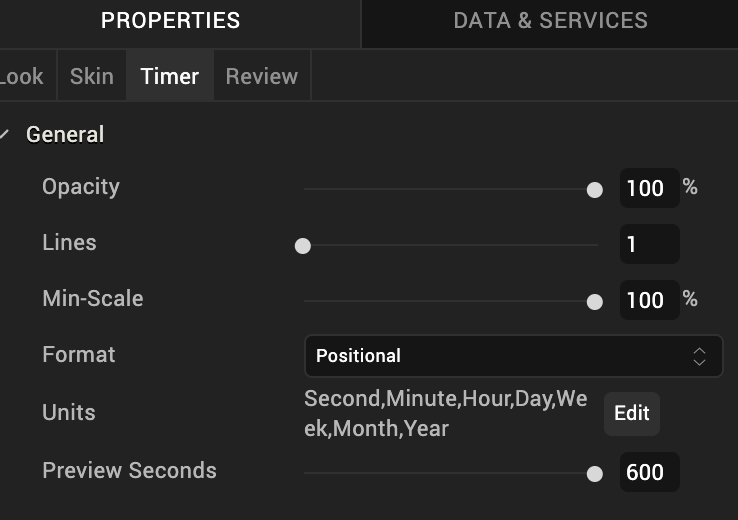Image resolution: width=738 pixels, height=520 pixels.
Task: Focus the Preview Seconds value field
Action: [x=649, y=472]
